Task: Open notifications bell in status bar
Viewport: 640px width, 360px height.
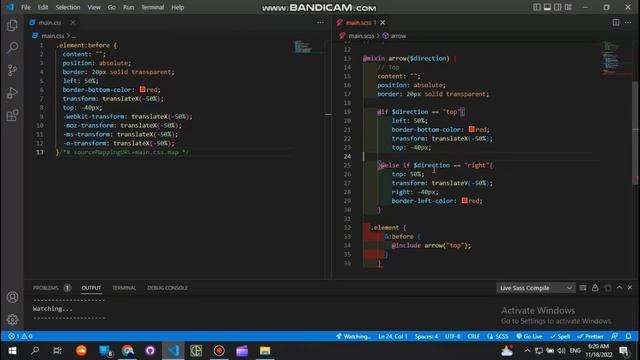Action: click(628, 336)
